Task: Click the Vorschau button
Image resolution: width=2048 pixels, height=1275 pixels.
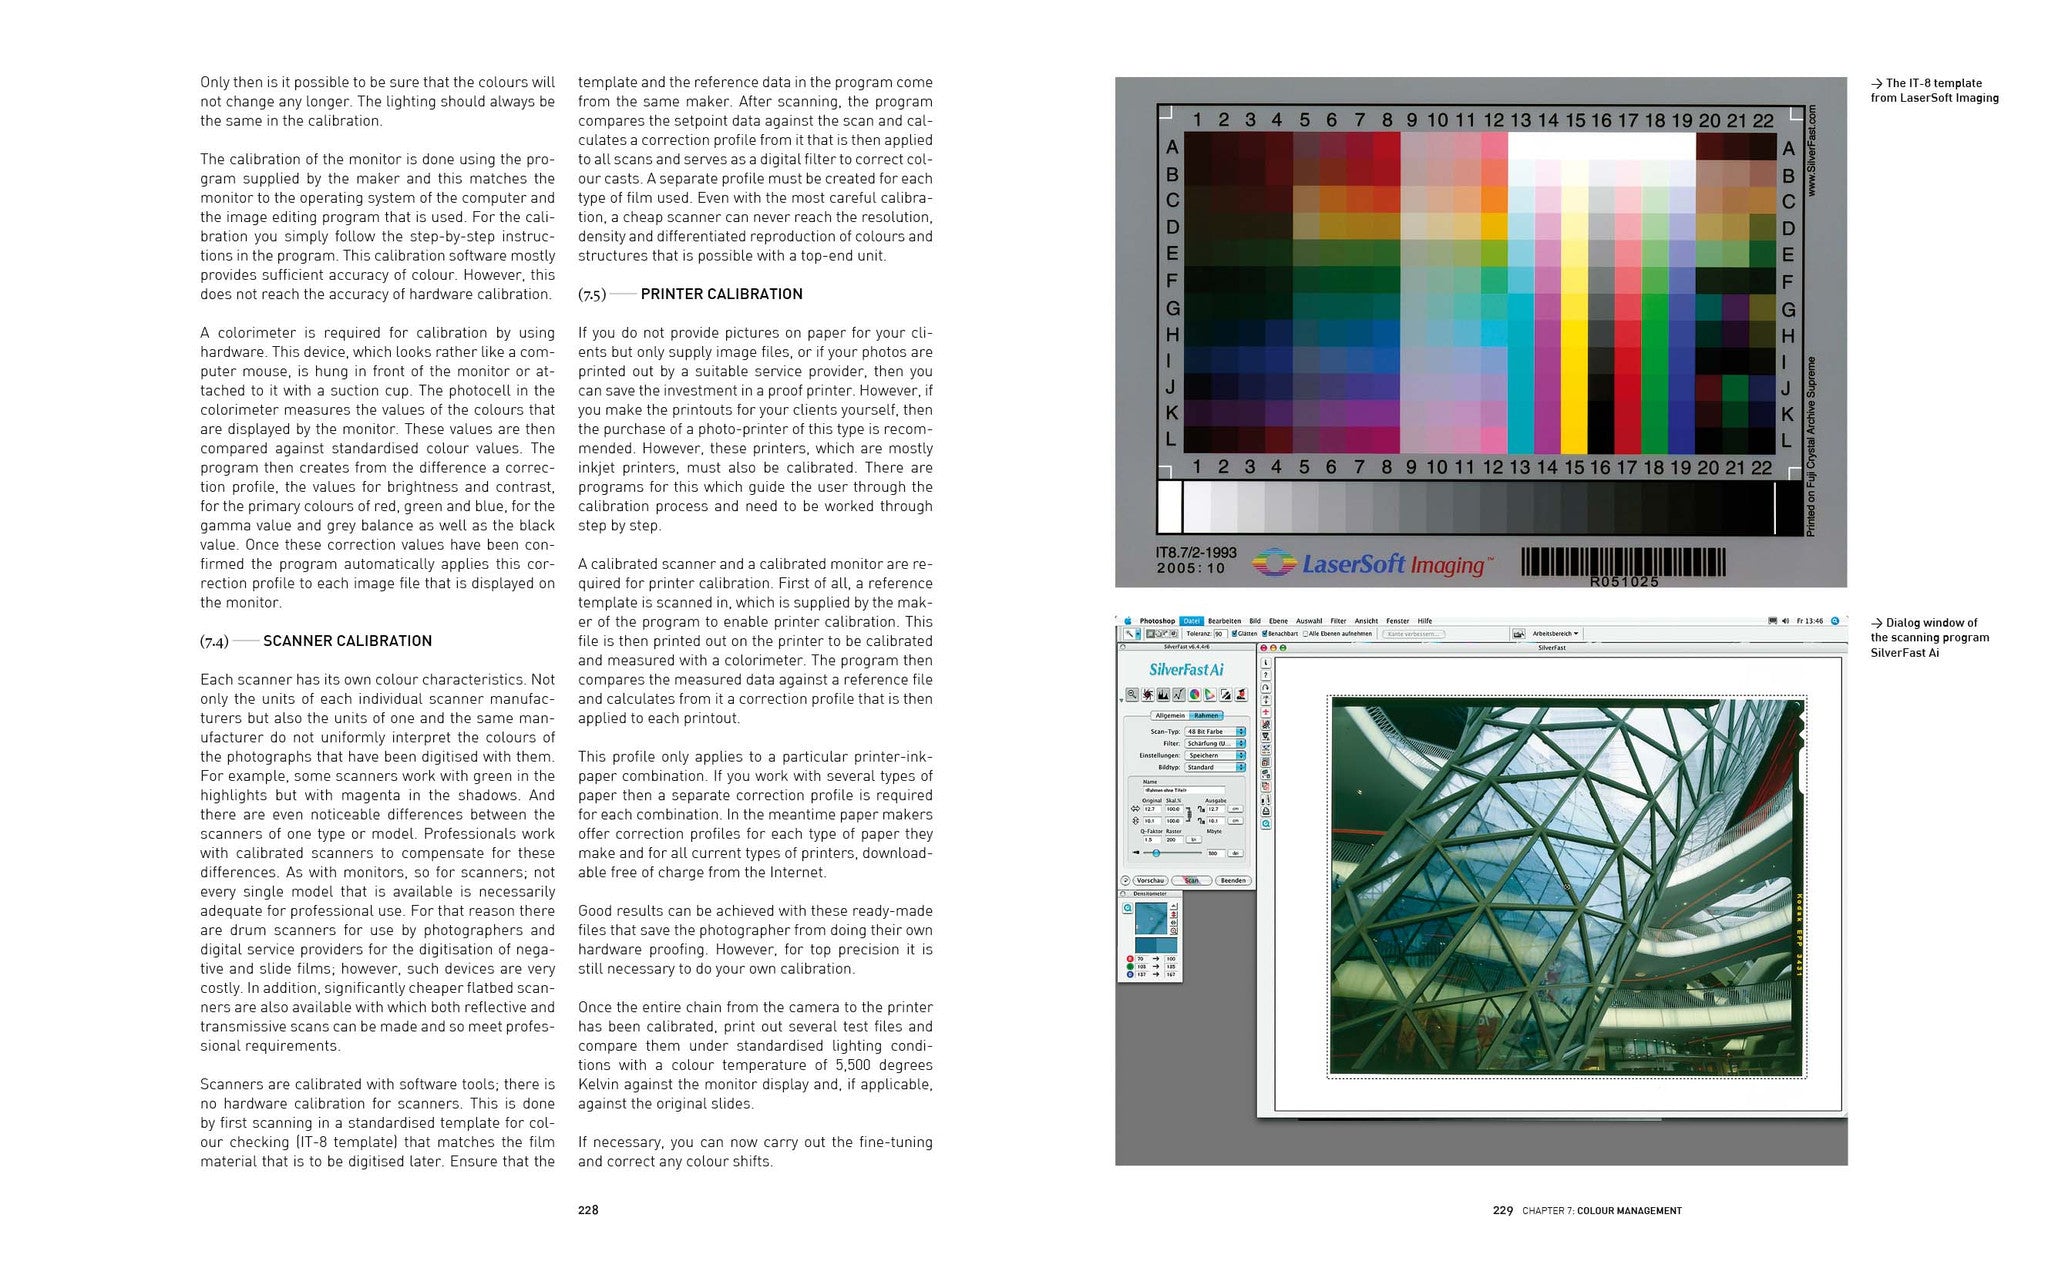Action: click(x=1150, y=880)
